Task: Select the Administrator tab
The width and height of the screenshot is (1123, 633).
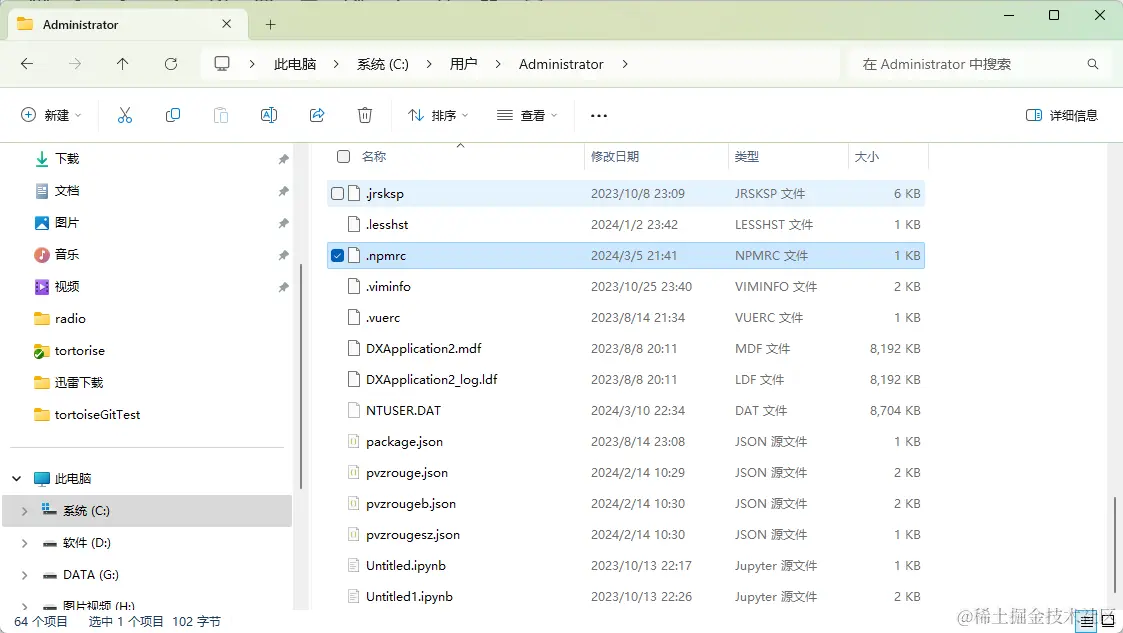Action: [x=126, y=24]
